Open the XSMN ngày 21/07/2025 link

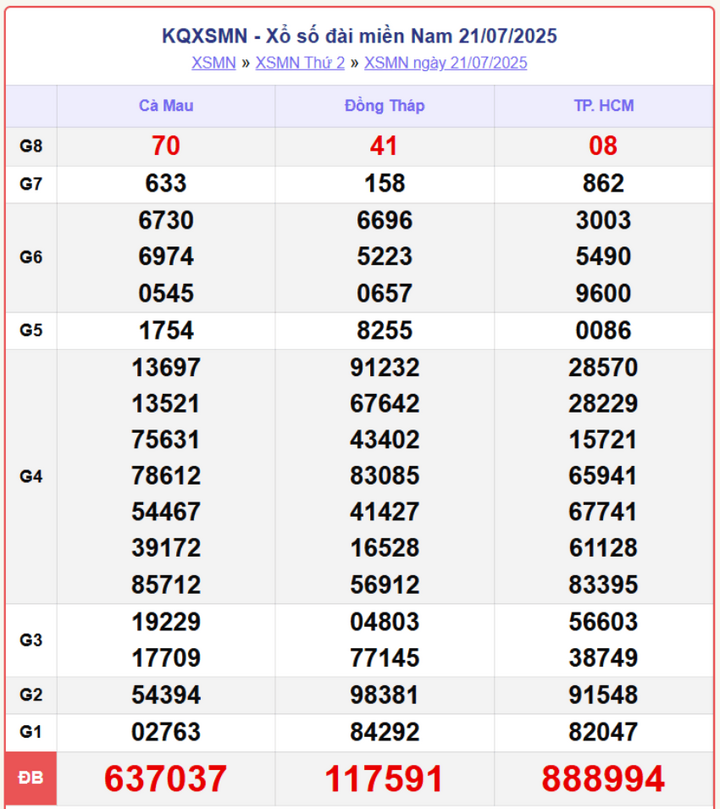pyautogui.click(x=446, y=63)
